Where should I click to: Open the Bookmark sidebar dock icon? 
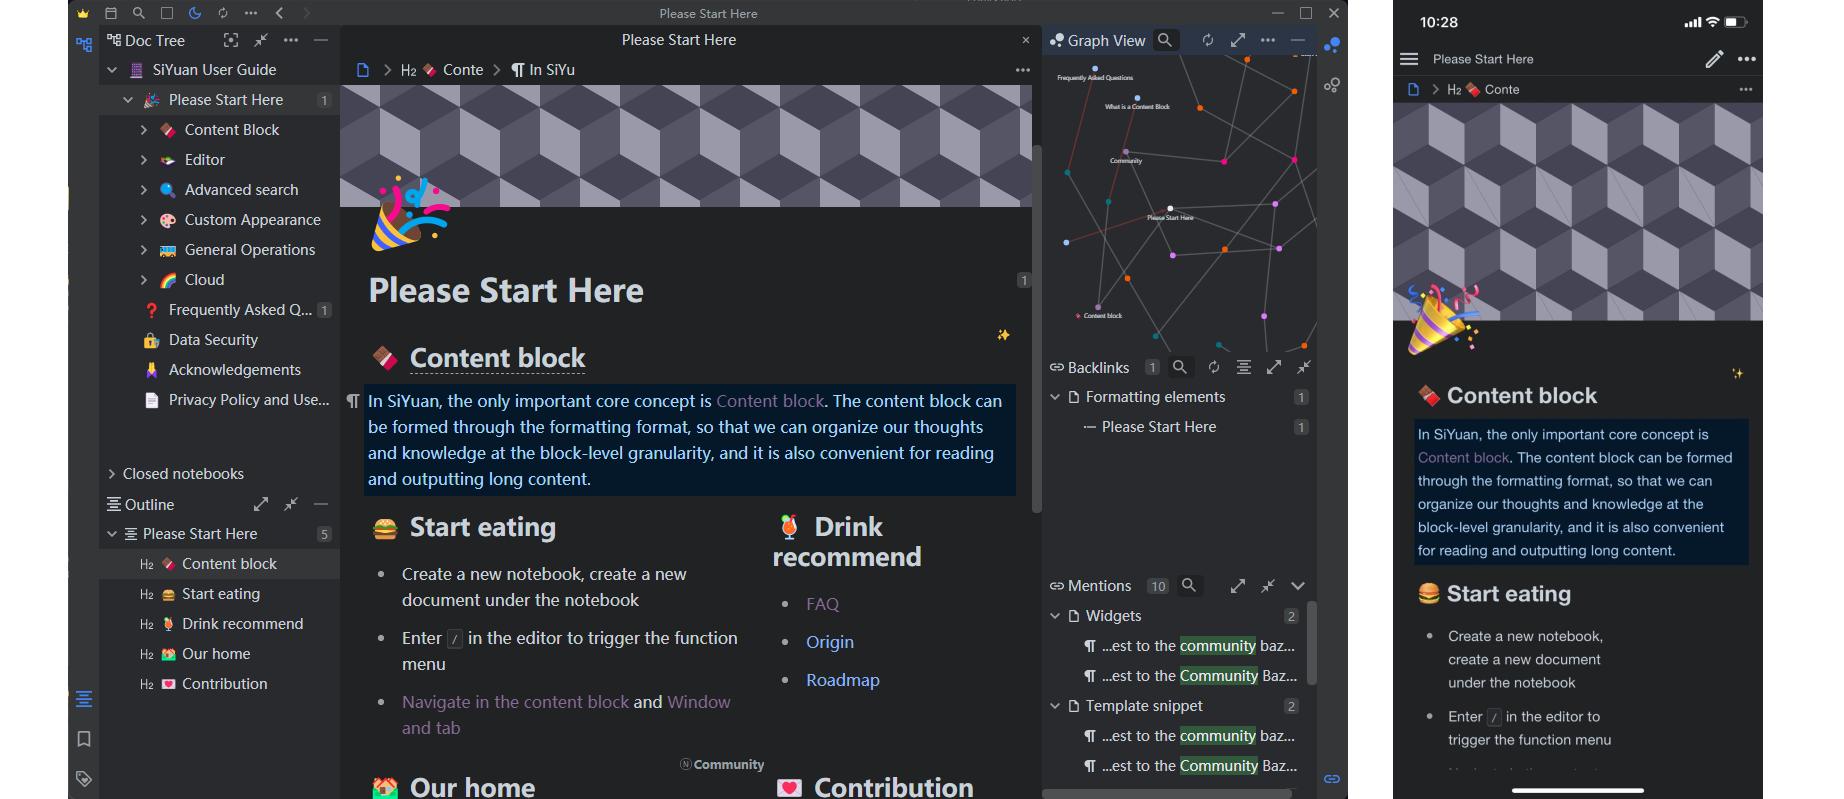click(x=84, y=739)
